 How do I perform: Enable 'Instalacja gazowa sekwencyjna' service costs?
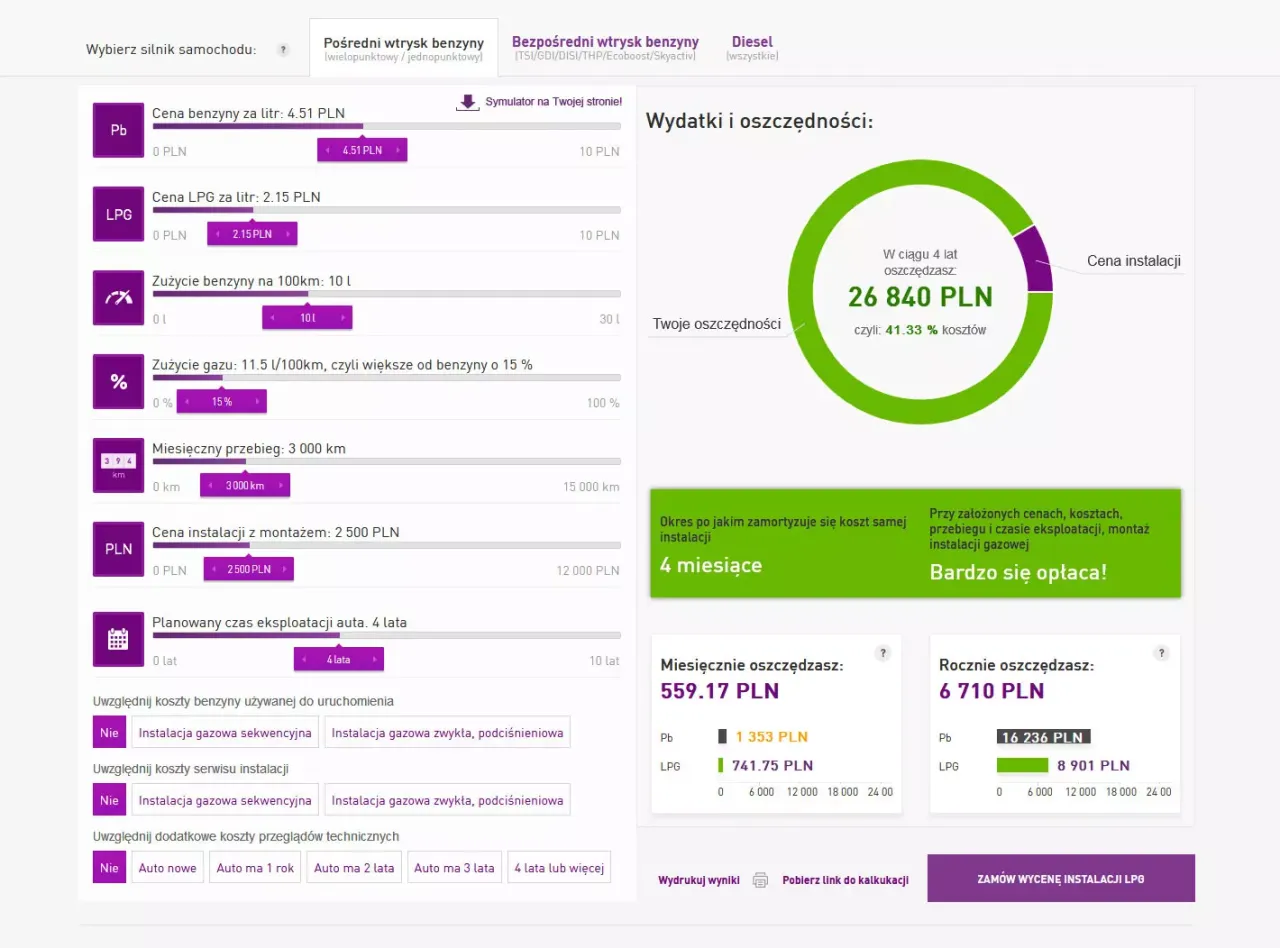point(224,800)
